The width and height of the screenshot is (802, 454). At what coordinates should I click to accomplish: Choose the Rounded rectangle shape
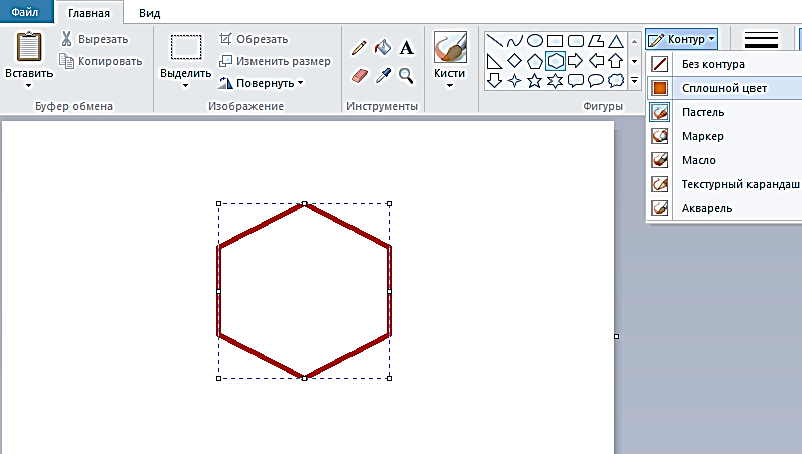[575, 41]
